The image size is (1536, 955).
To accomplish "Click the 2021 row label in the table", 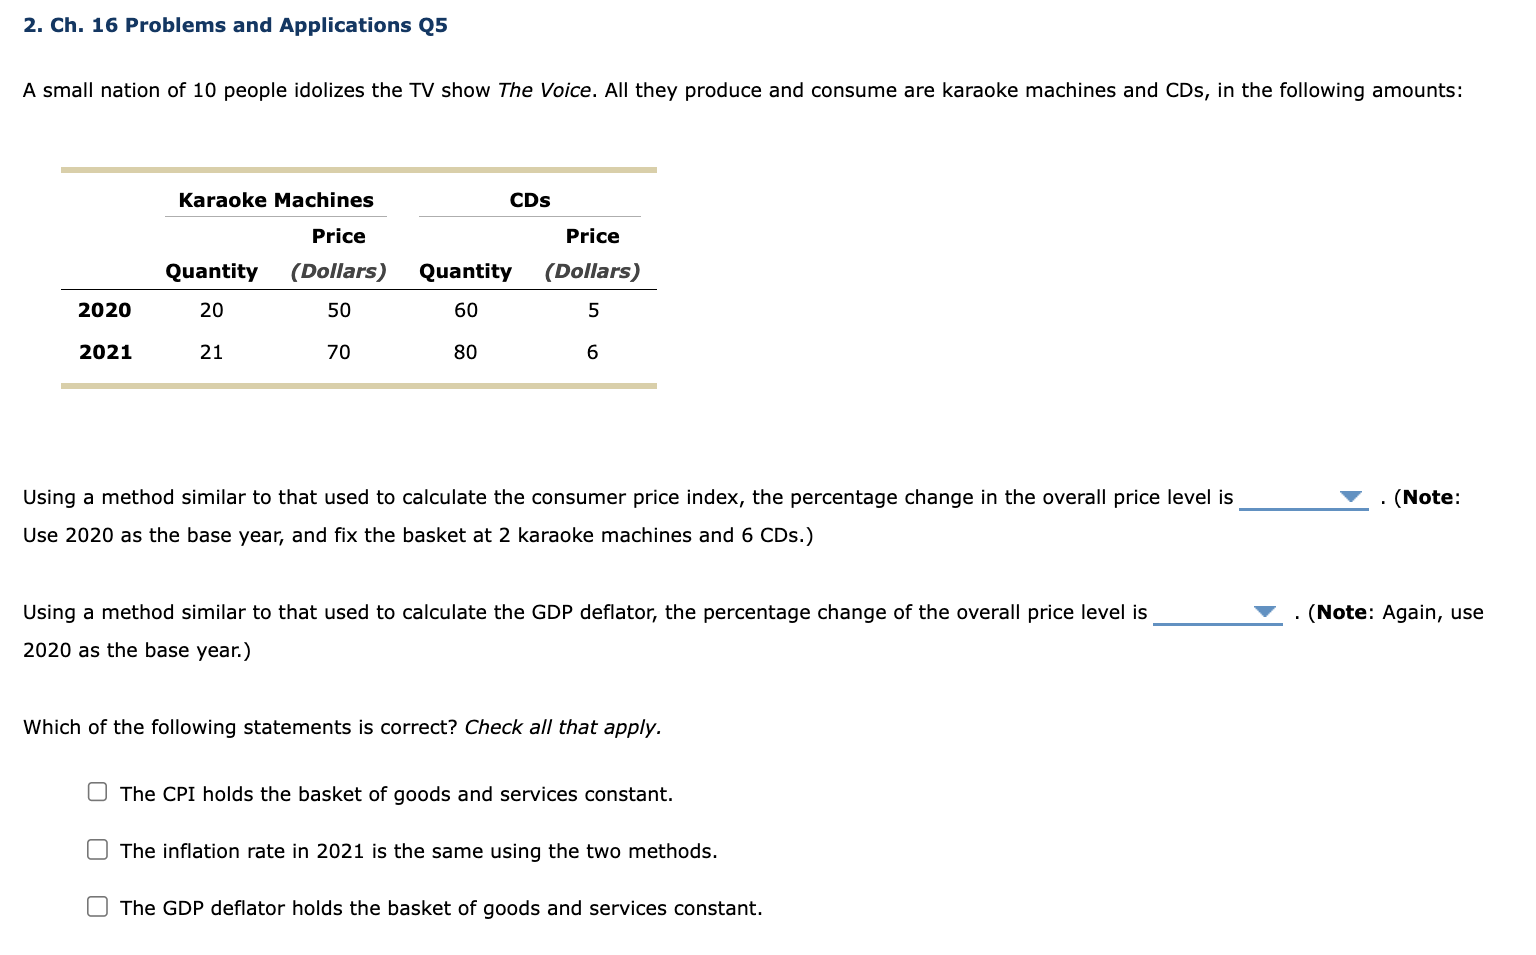I will [x=105, y=351].
